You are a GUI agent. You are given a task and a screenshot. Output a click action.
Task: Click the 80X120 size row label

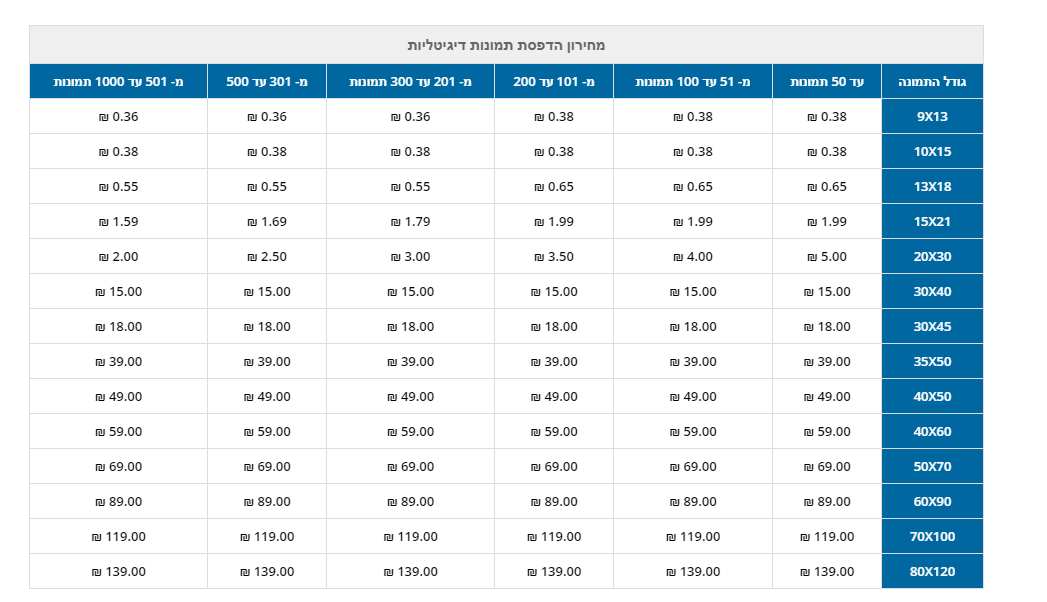932,572
